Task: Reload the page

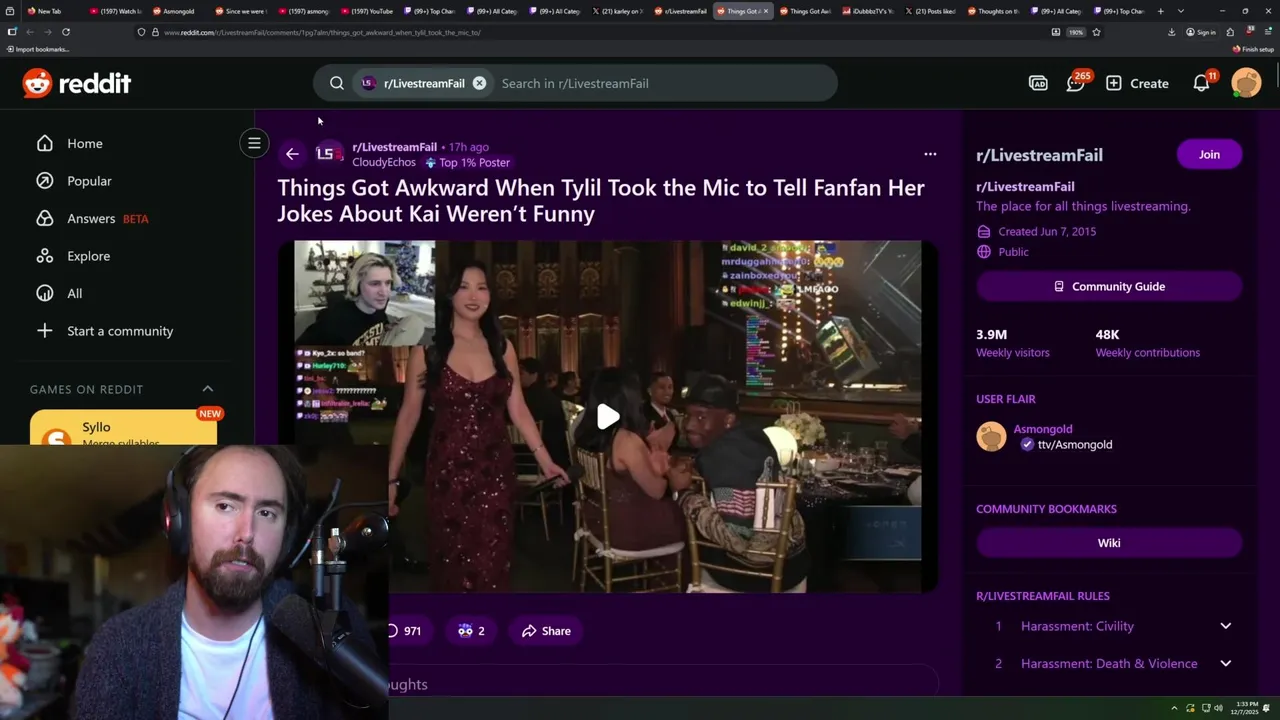Action: [x=66, y=32]
